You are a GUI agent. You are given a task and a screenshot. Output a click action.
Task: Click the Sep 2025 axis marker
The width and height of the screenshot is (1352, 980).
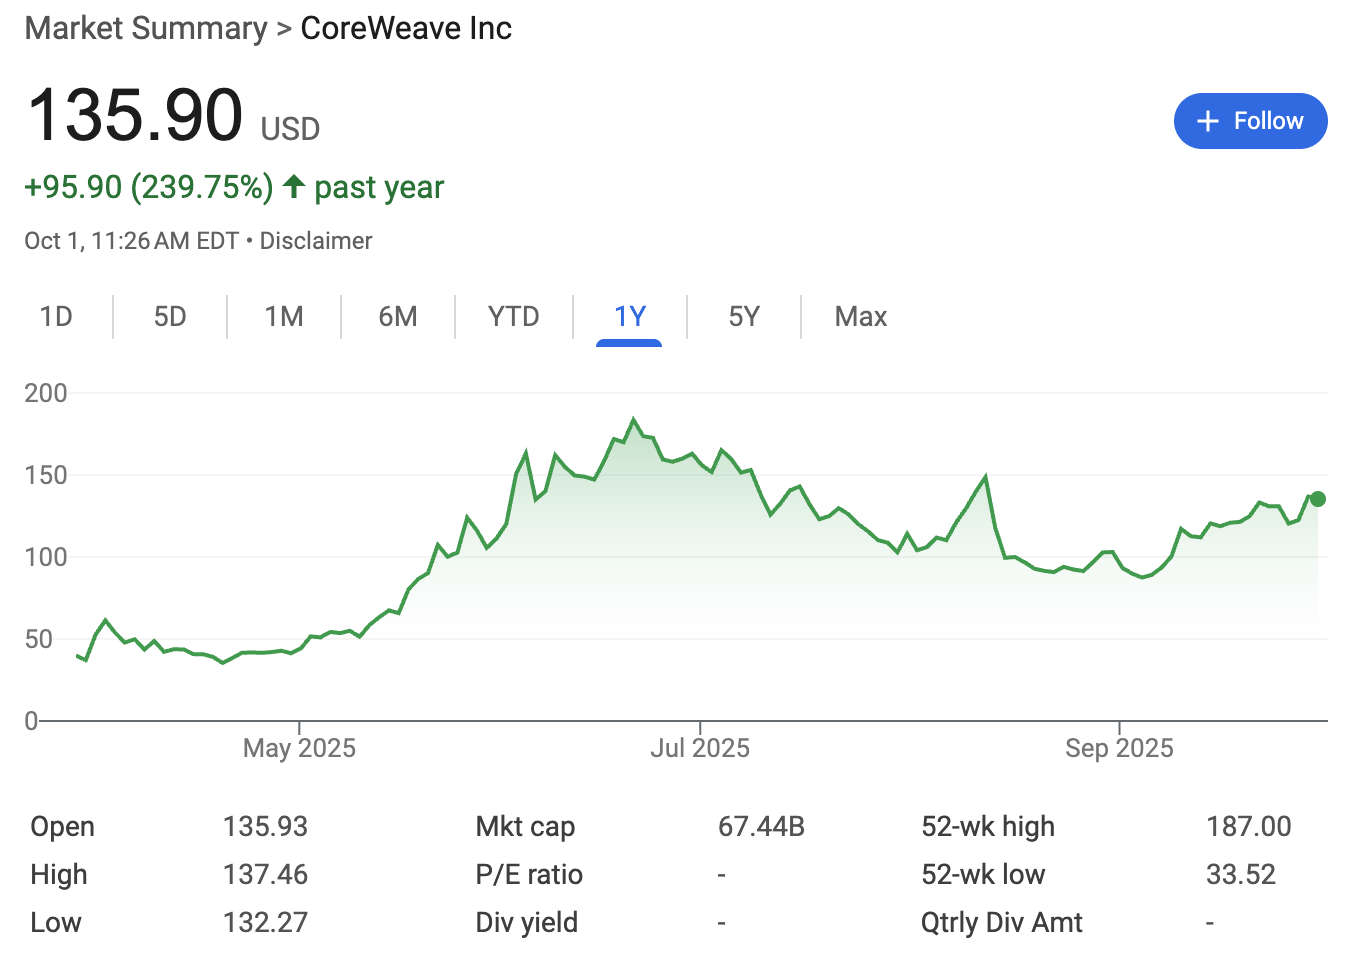pyautogui.click(x=1119, y=748)
